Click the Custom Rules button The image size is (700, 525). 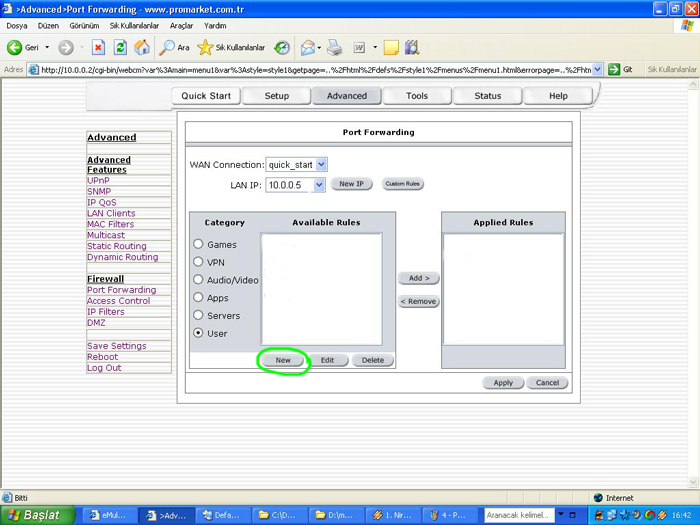pos(403,184)
